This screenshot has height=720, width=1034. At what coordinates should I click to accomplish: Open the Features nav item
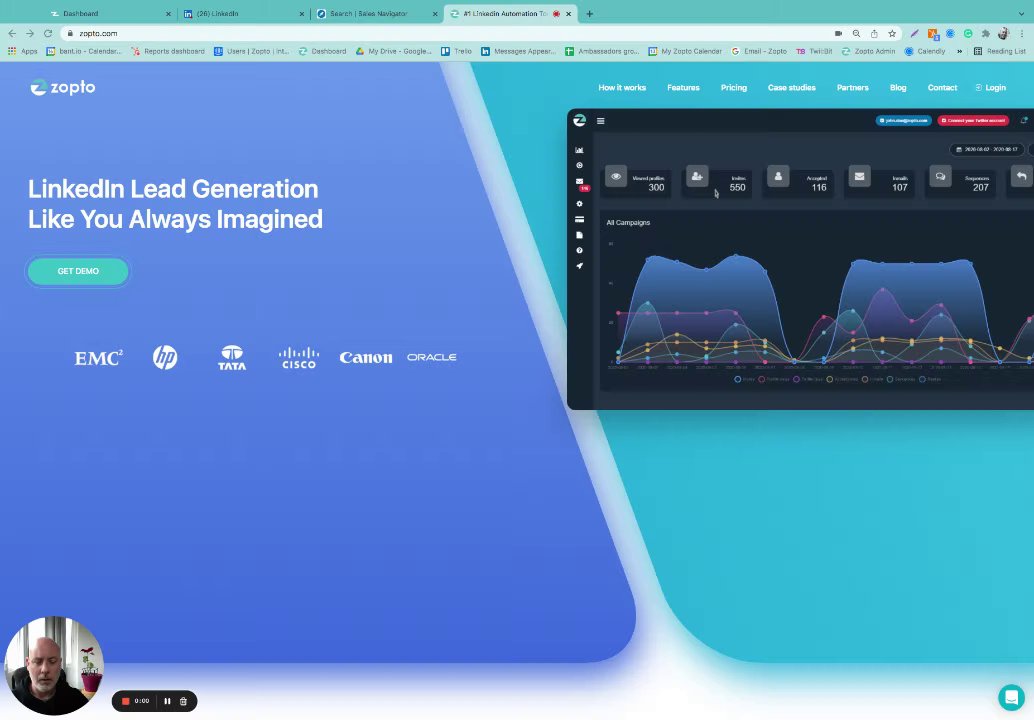pos(683,87)
